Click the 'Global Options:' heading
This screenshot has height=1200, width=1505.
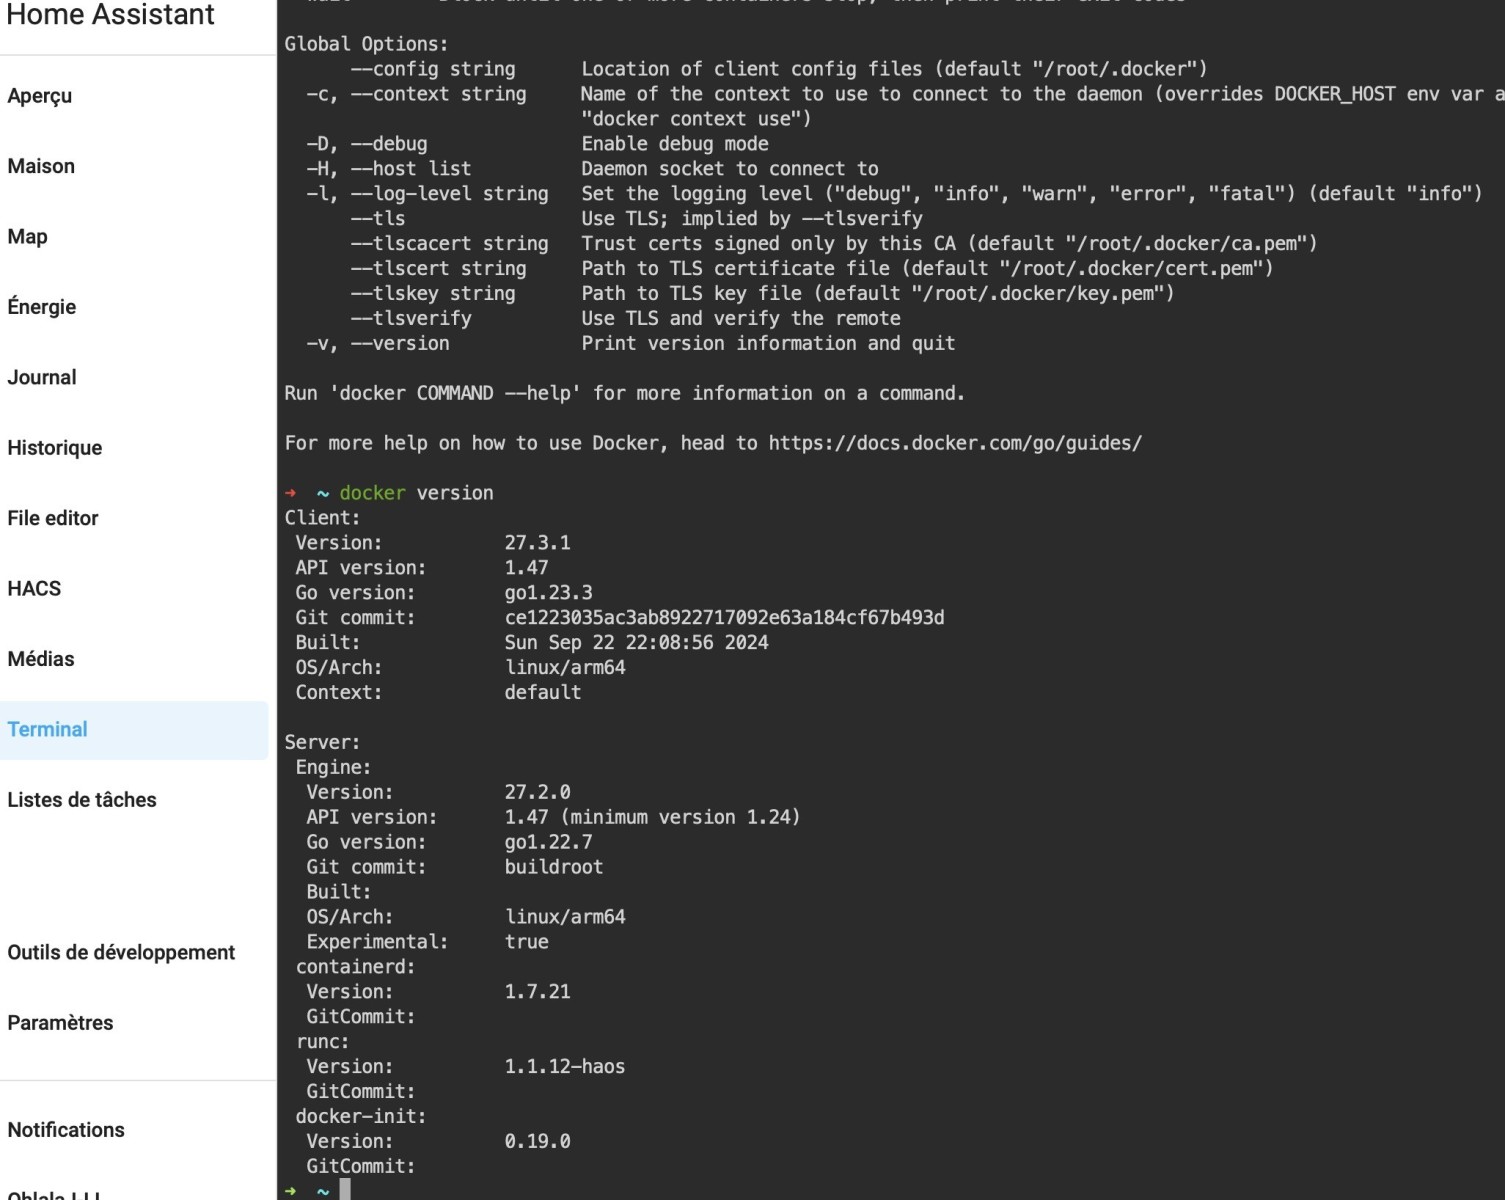[366, 44]
